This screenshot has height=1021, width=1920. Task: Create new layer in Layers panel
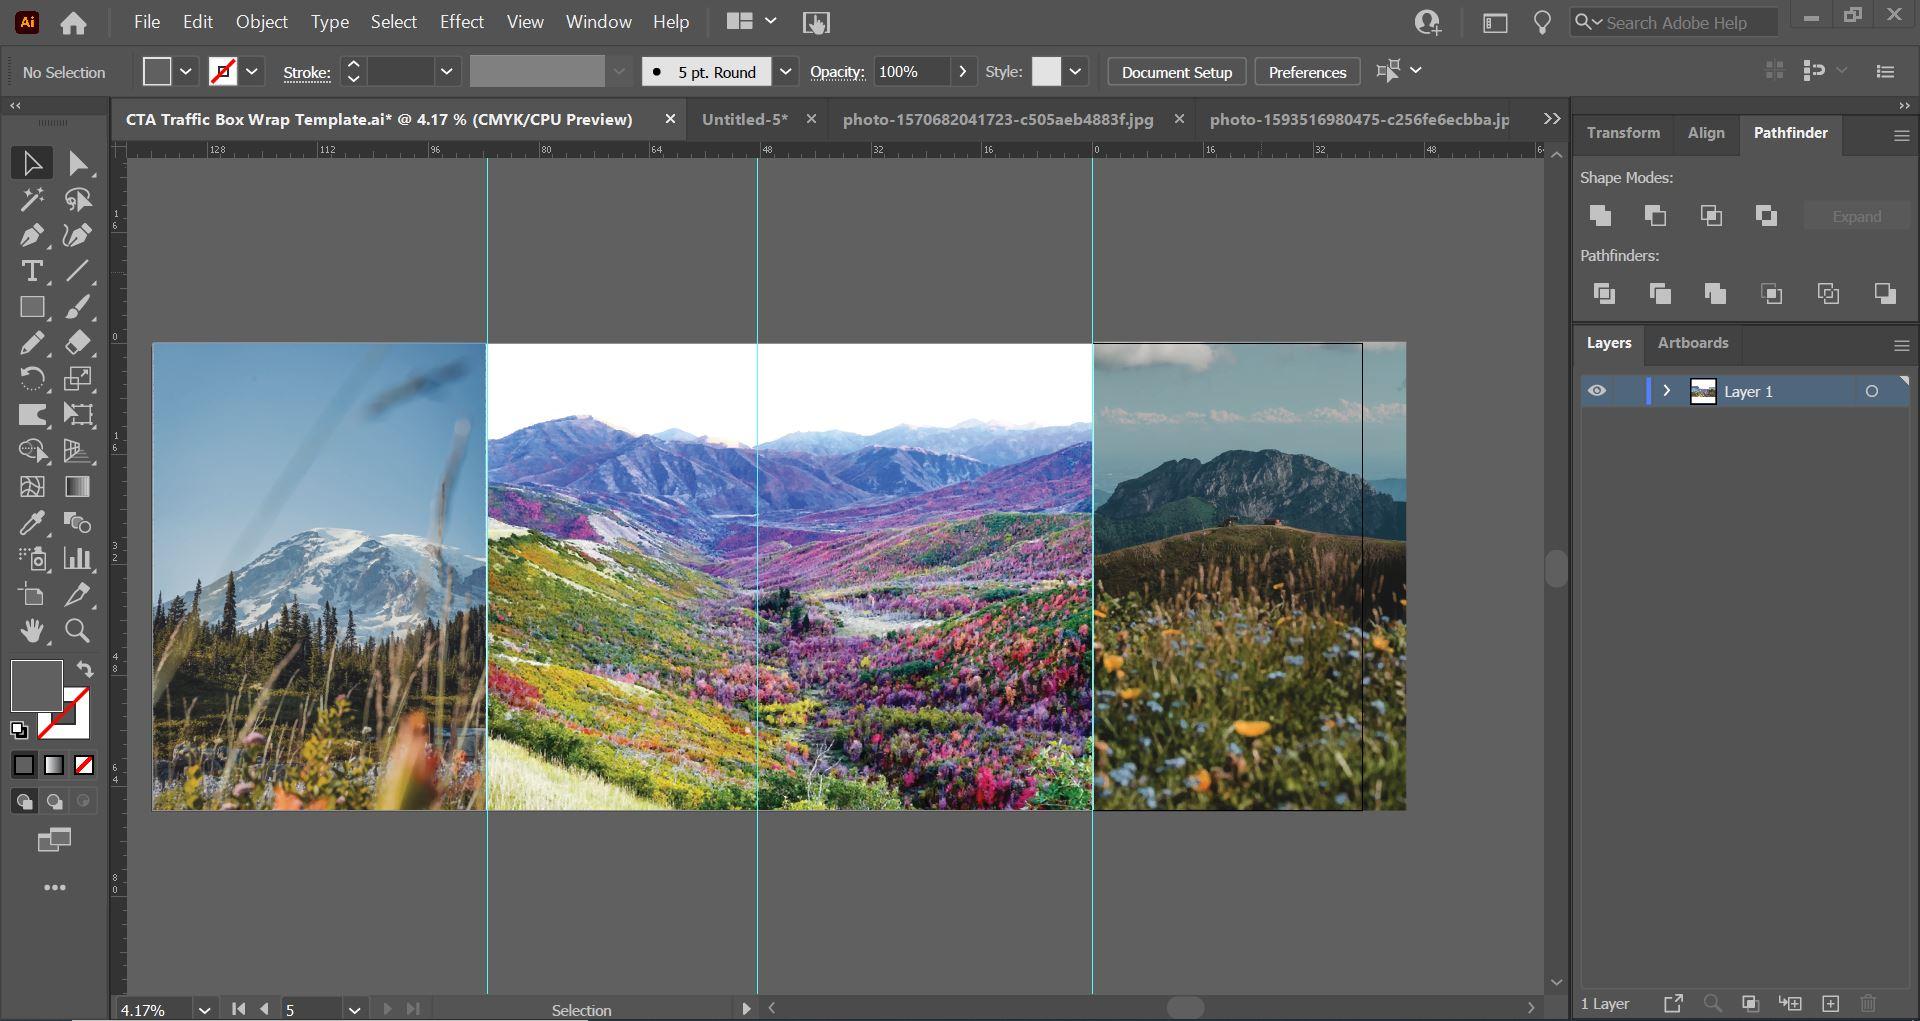(1830, 1004)
